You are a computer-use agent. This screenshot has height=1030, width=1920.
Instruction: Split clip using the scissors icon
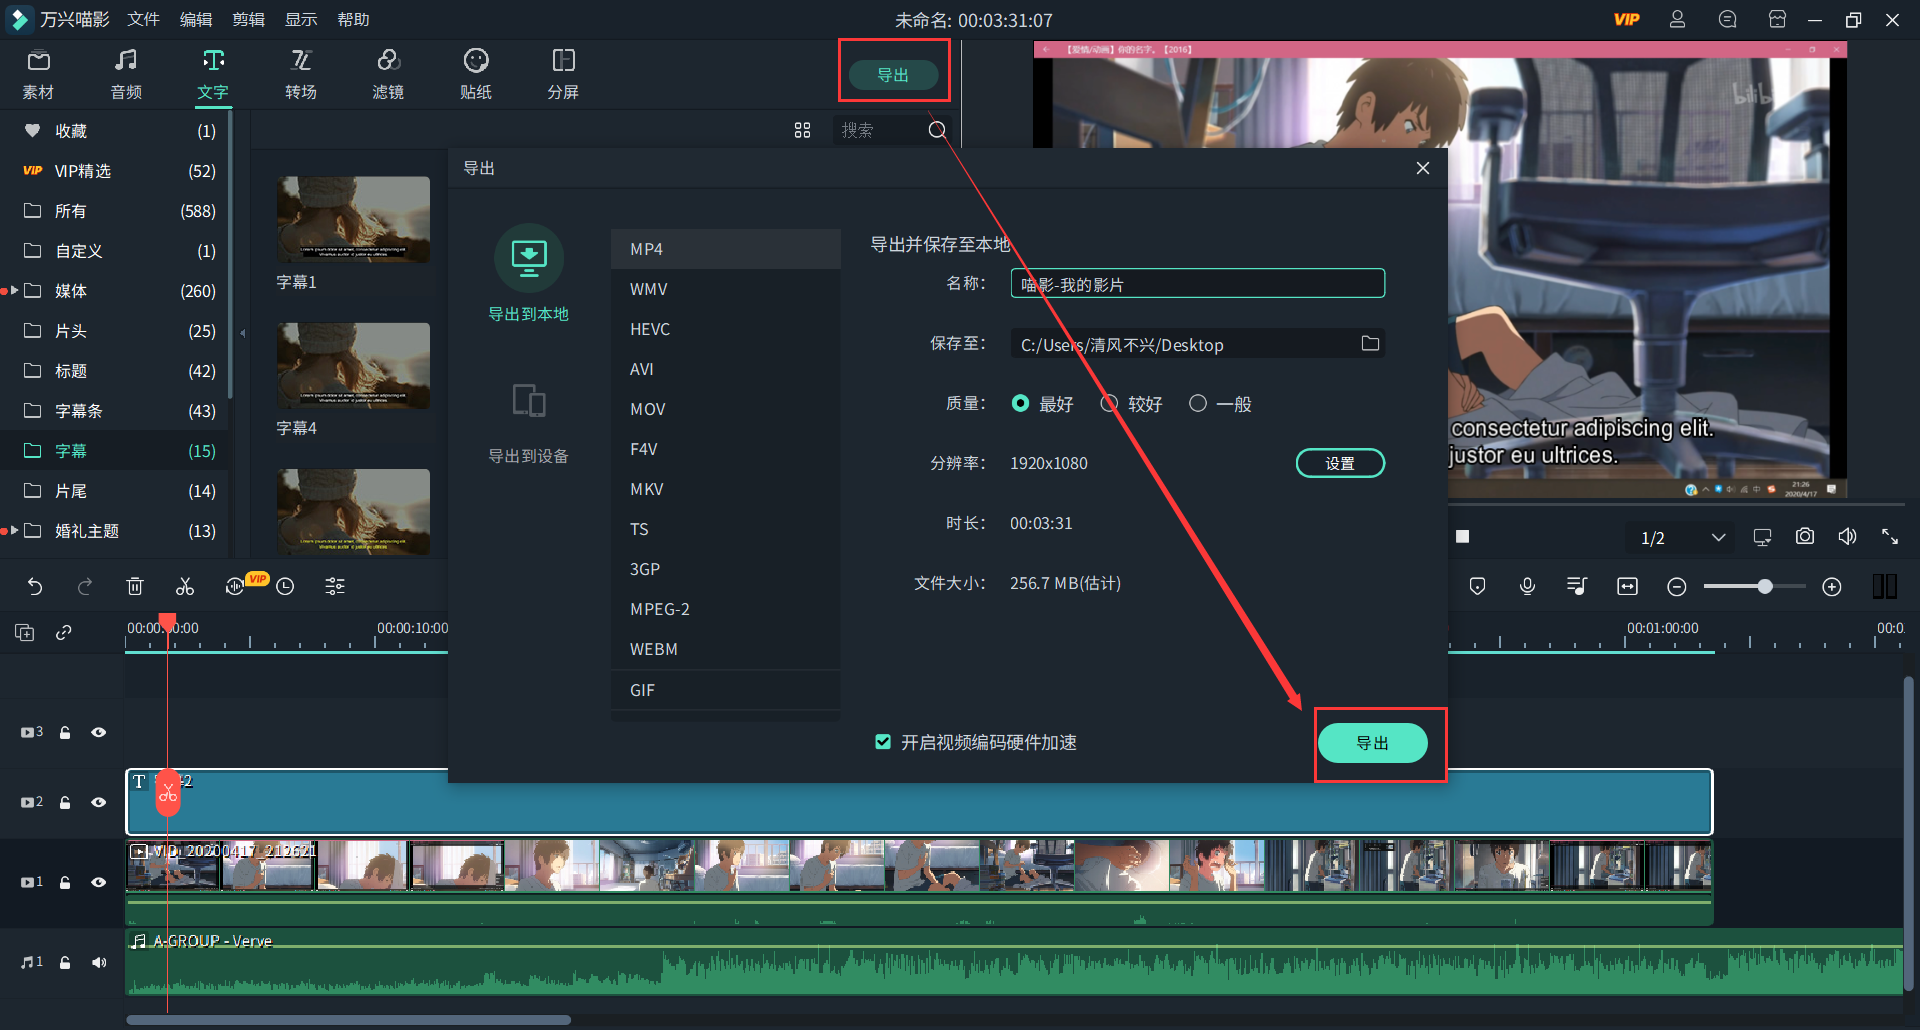[x=185, y=587]
